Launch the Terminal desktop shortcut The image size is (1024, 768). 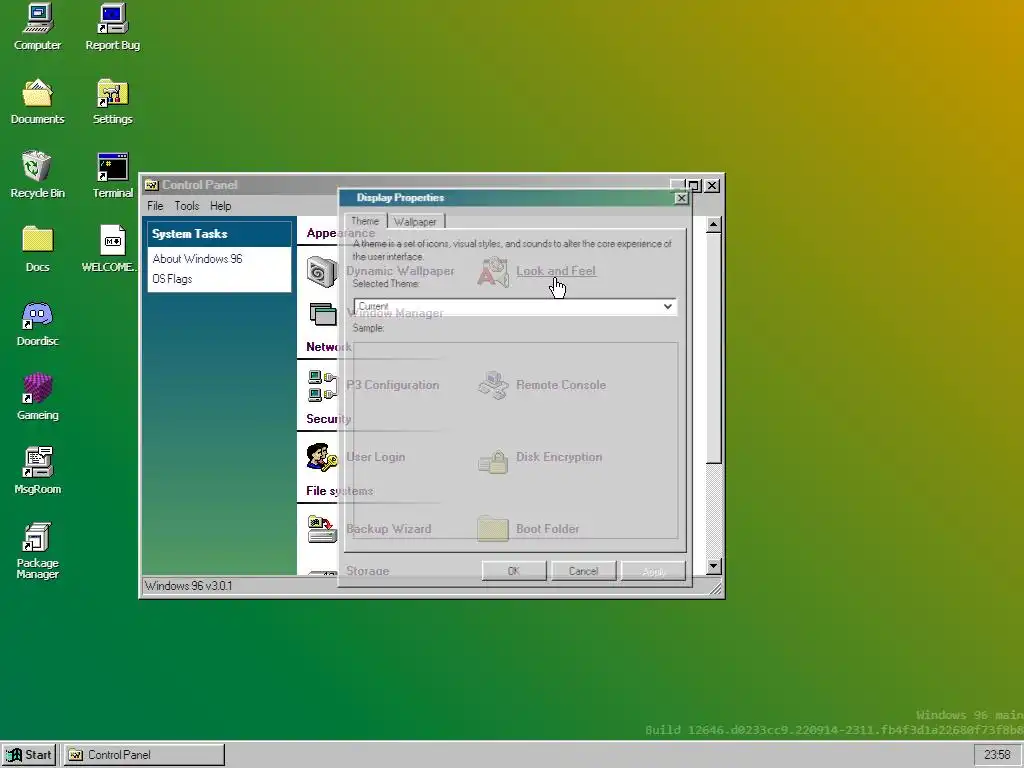point(112,175)
